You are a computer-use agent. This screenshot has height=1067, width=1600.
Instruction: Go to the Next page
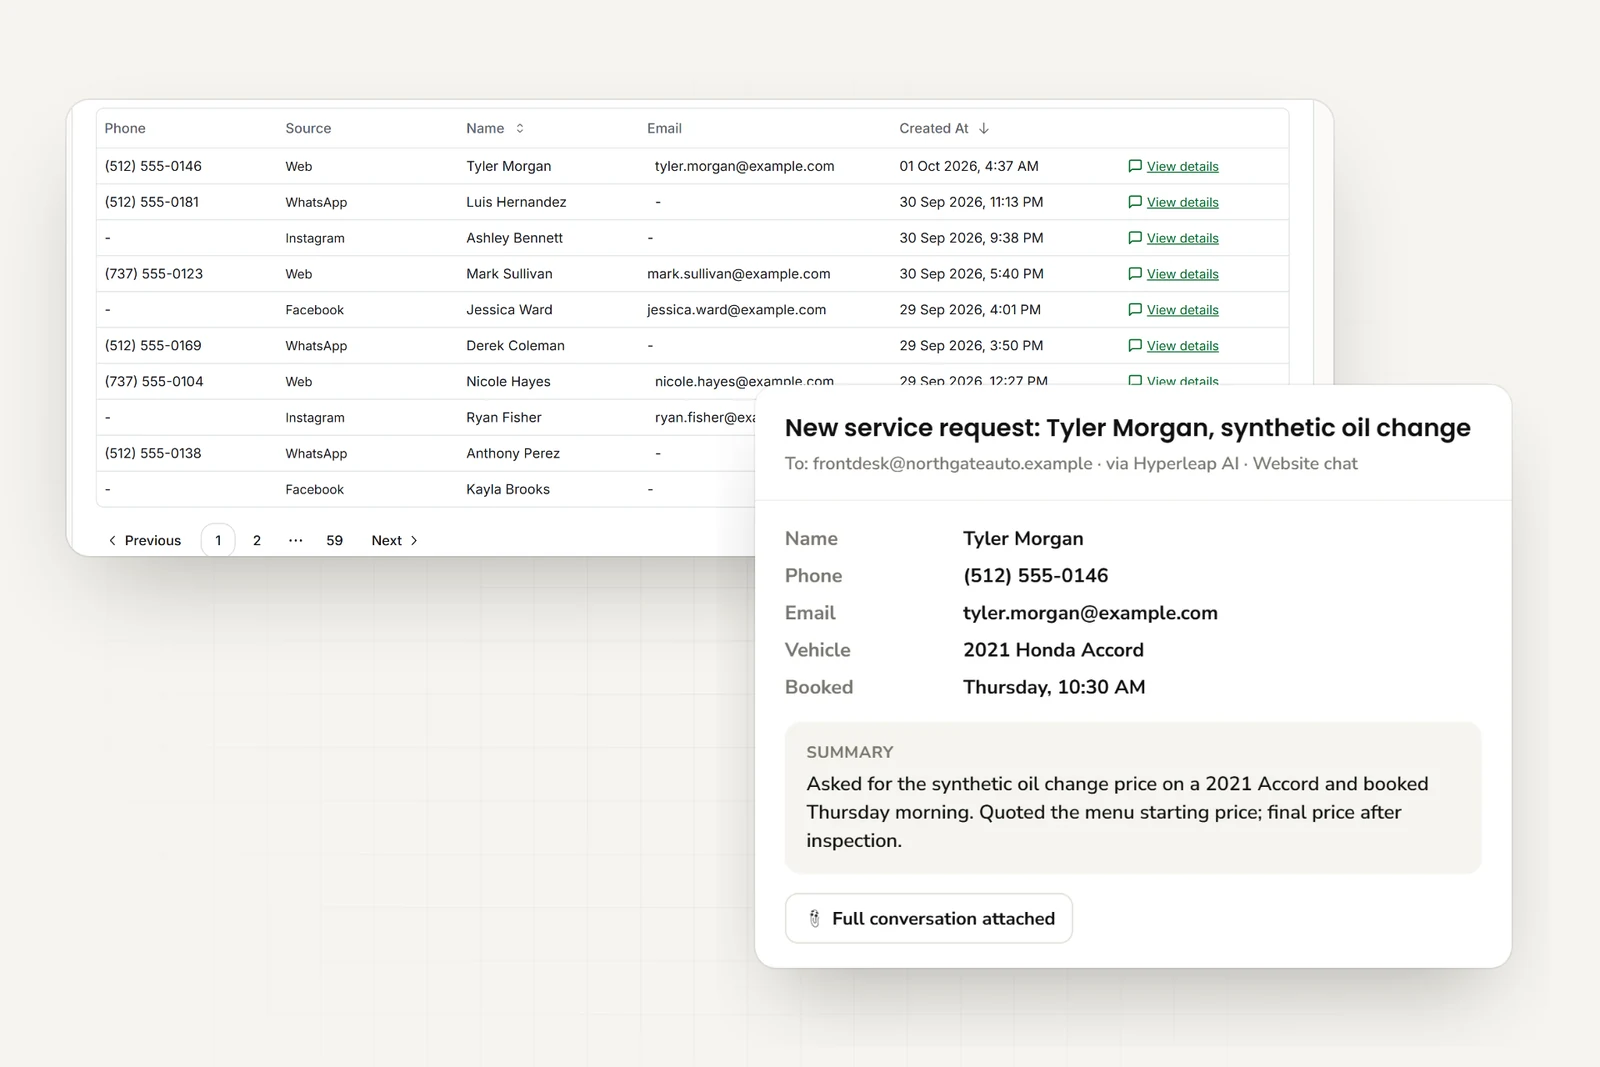395,540
